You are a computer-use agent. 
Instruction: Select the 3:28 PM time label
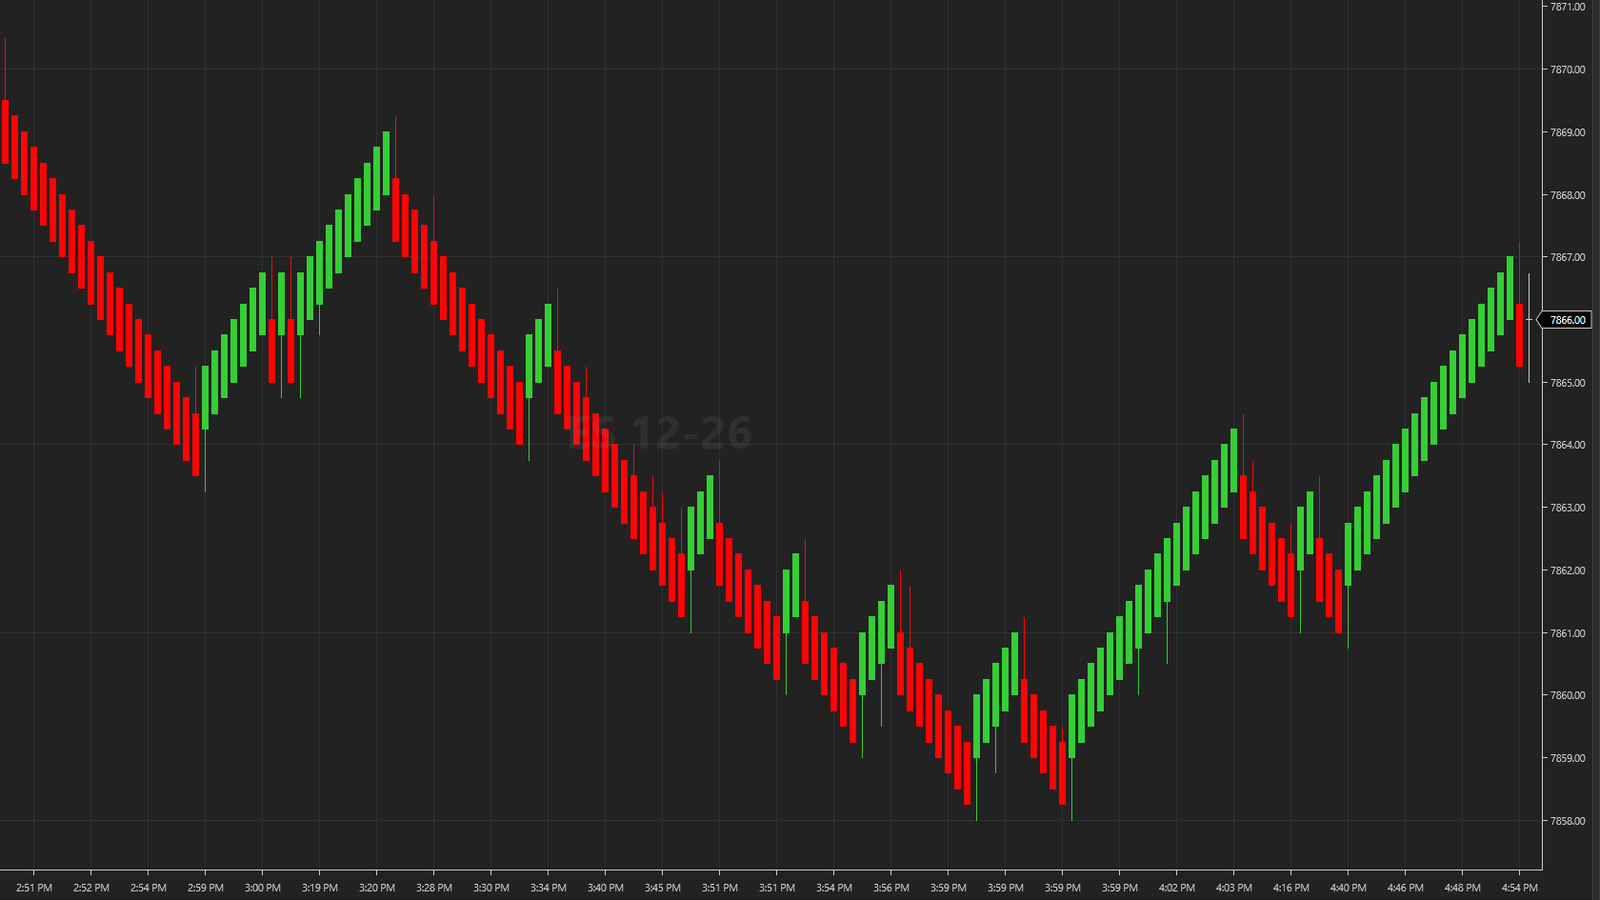coord(434,888)
